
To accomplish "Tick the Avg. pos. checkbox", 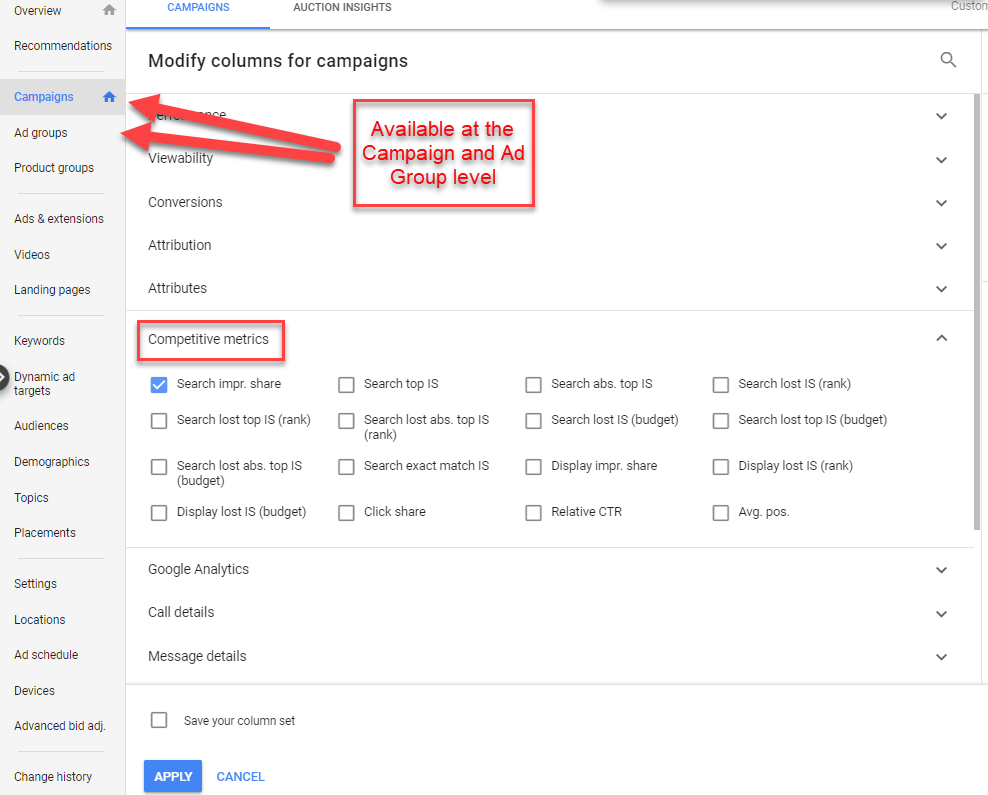I will tap(720, 513).
